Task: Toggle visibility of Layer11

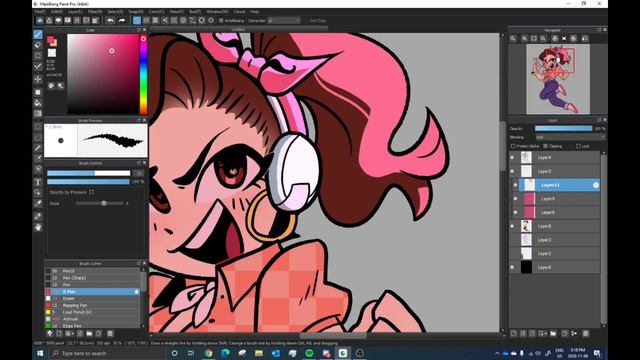Action: coord(515,185)
